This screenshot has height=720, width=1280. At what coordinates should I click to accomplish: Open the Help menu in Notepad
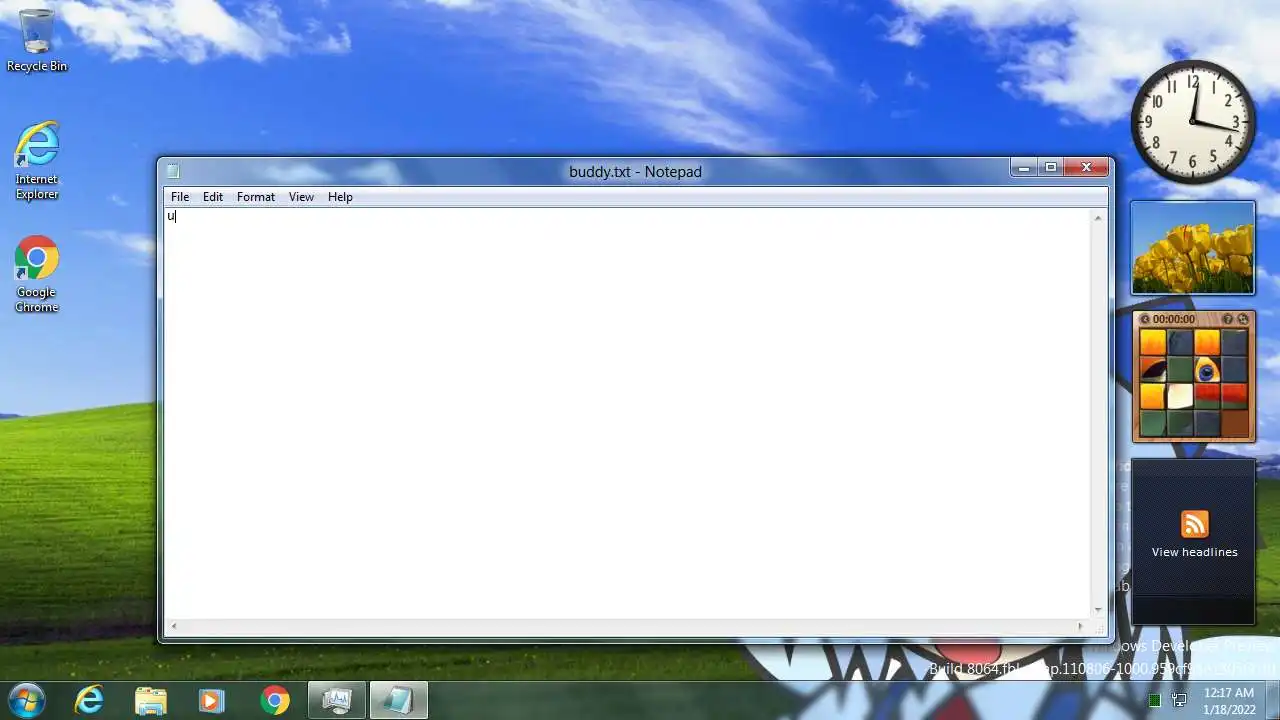tap(340, 197)
